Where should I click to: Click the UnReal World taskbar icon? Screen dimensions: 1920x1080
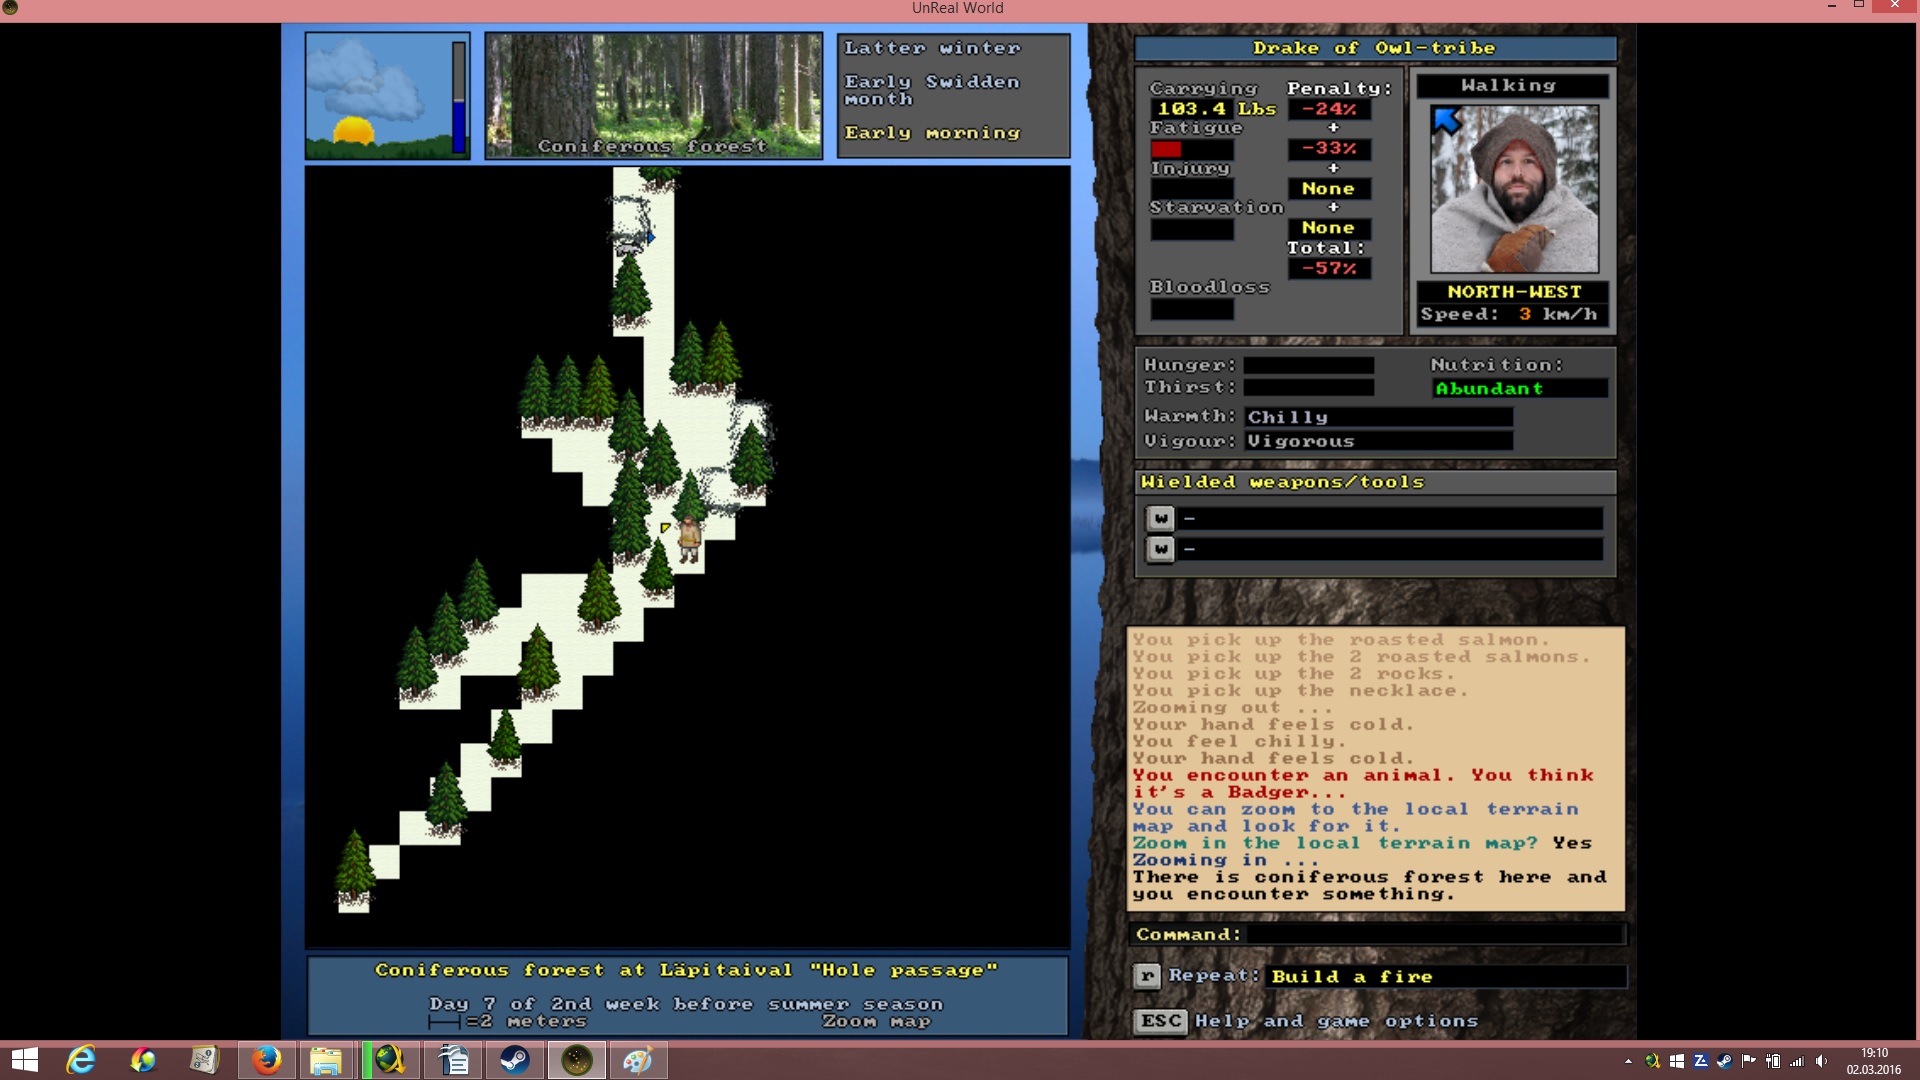coord(577,1060)
